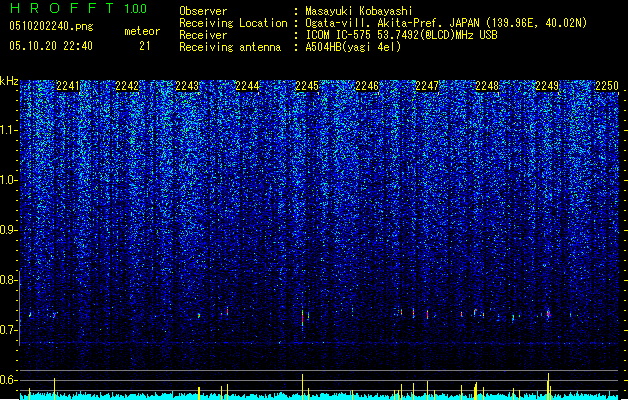Click the 2249 time marker
This screenshot has height=400, width=629.
click(x=547, y=86)
